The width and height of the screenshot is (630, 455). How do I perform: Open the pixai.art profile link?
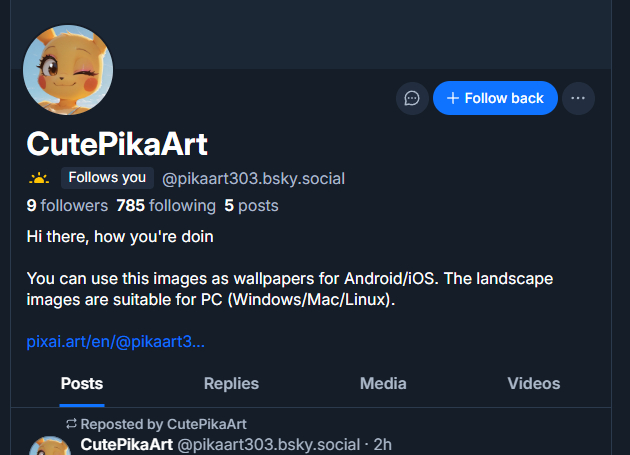point(116,342)
